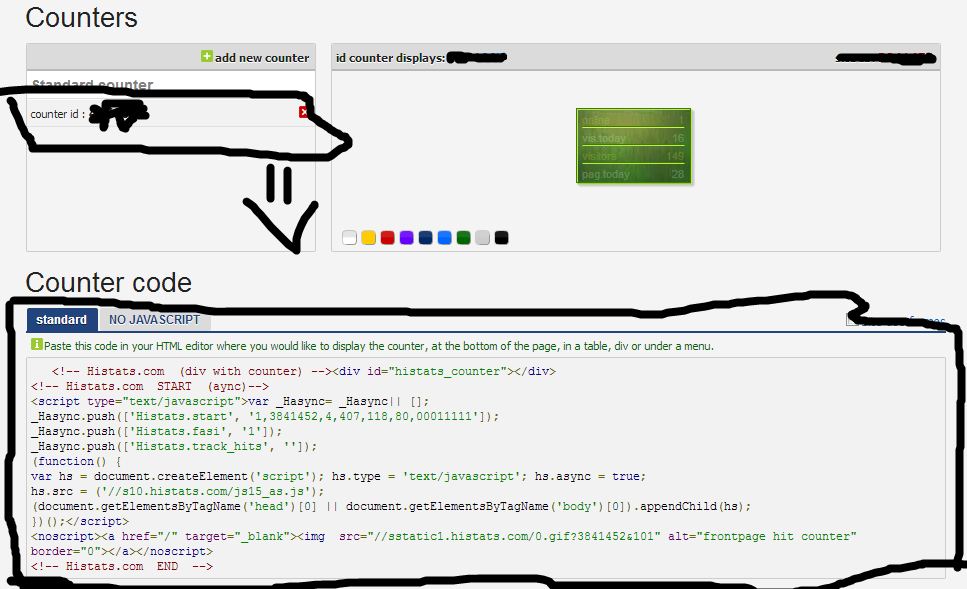
Task: Choose the red counter color swatch
Action: coord(387,238)
